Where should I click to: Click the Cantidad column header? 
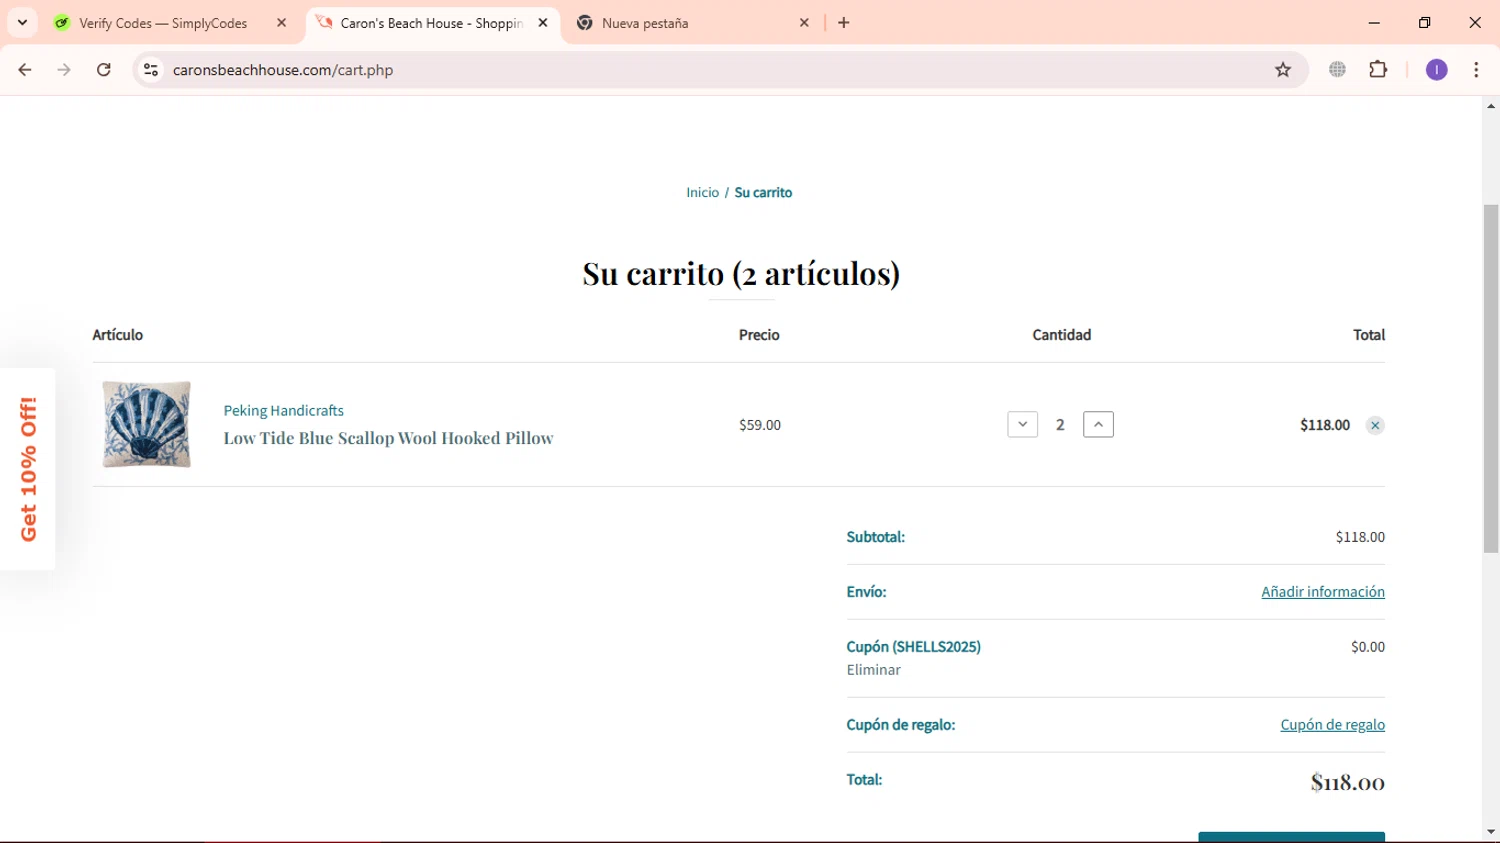point(1062,335)
